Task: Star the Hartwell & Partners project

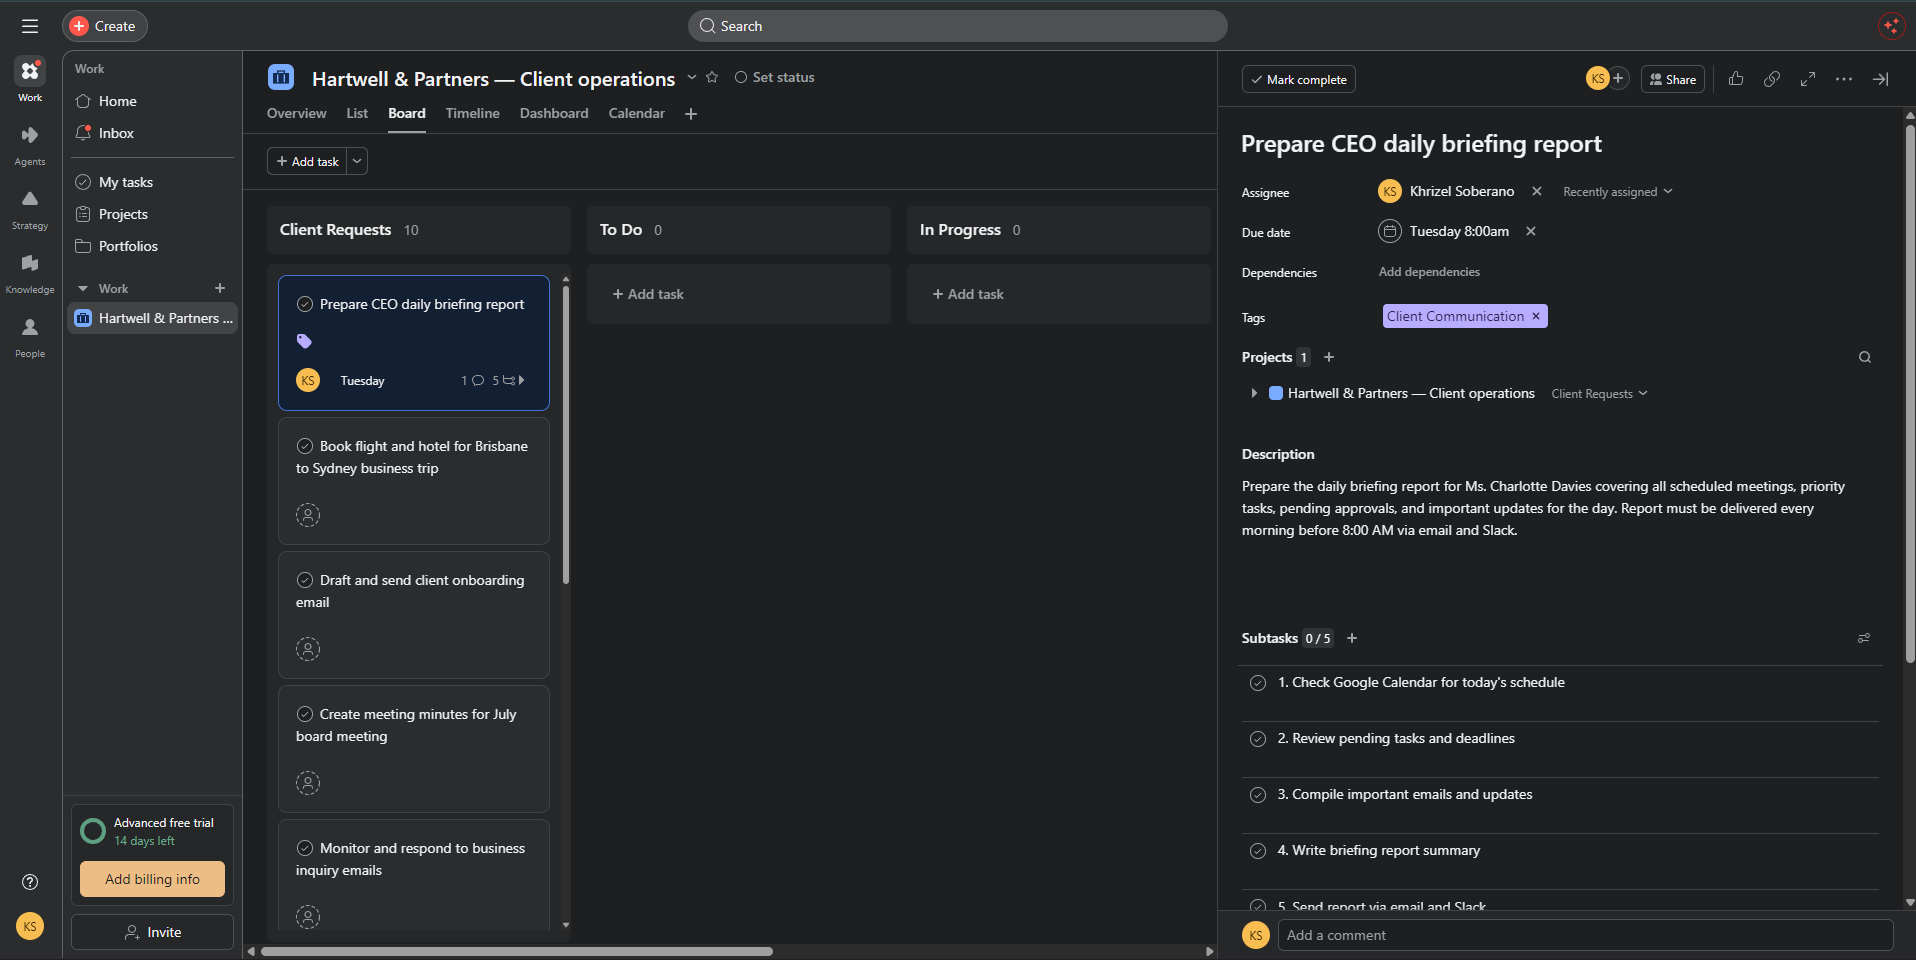Action: [x=712, y=77]
